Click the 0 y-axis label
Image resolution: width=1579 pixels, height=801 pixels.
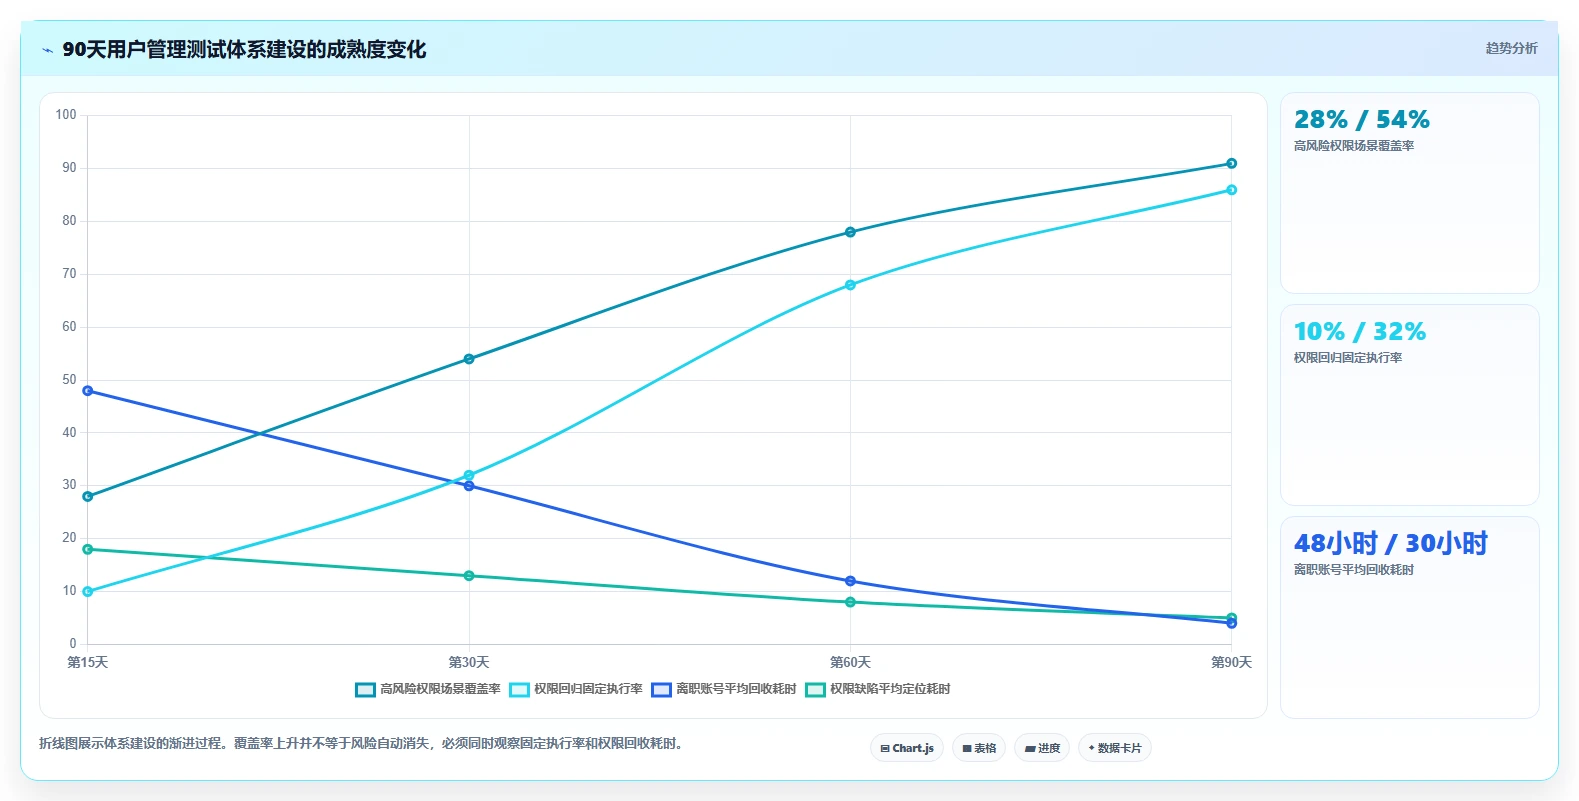coord(73,644)
